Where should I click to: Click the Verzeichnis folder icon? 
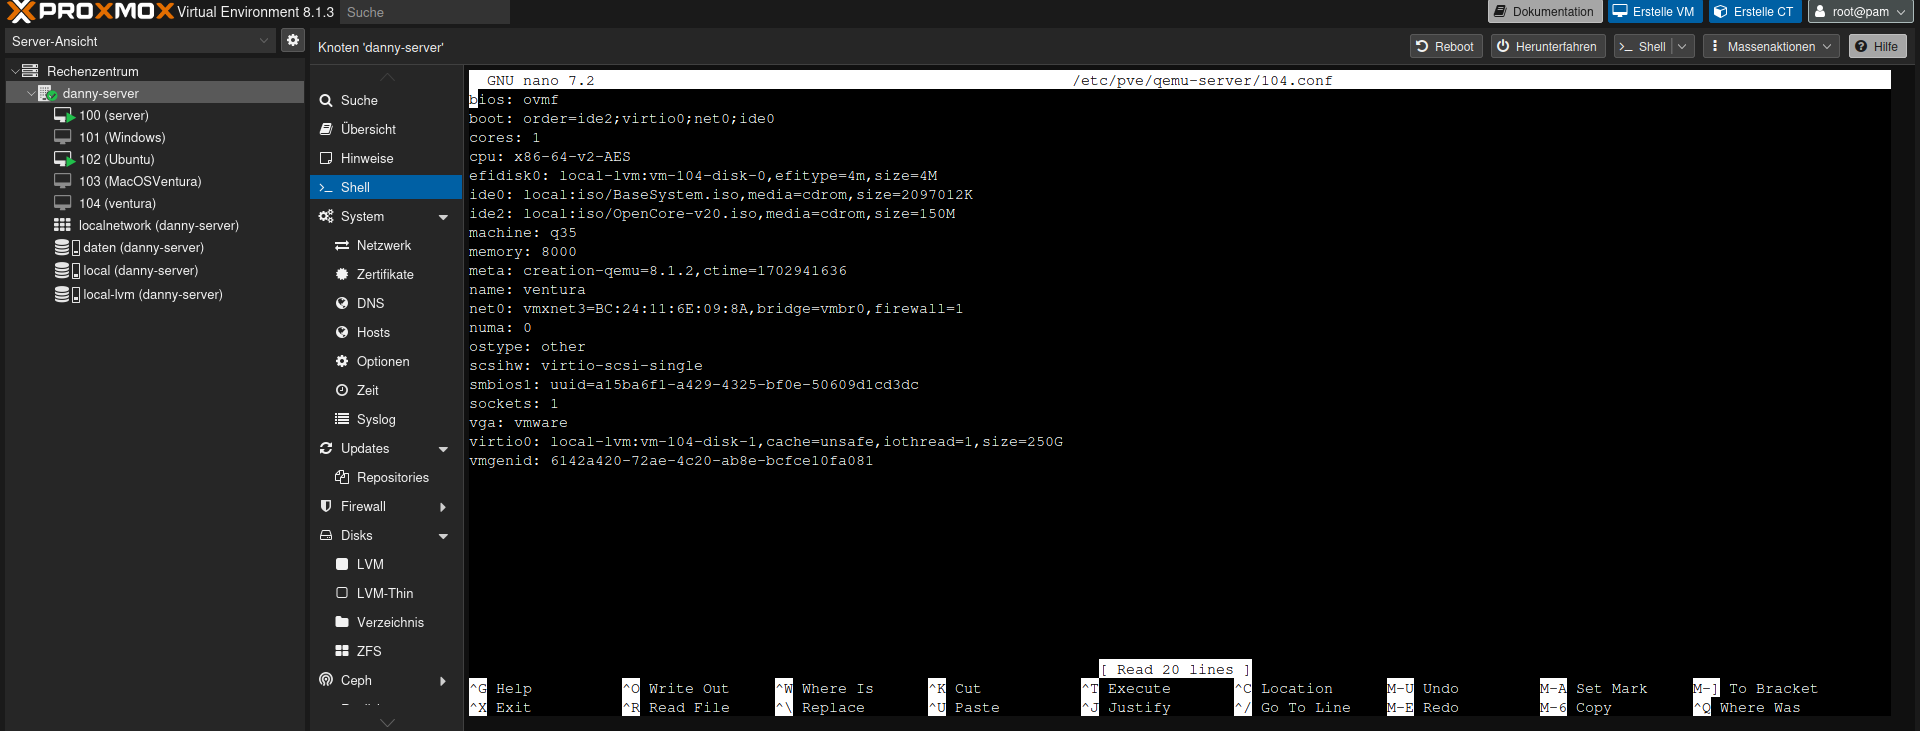(342, 622)
